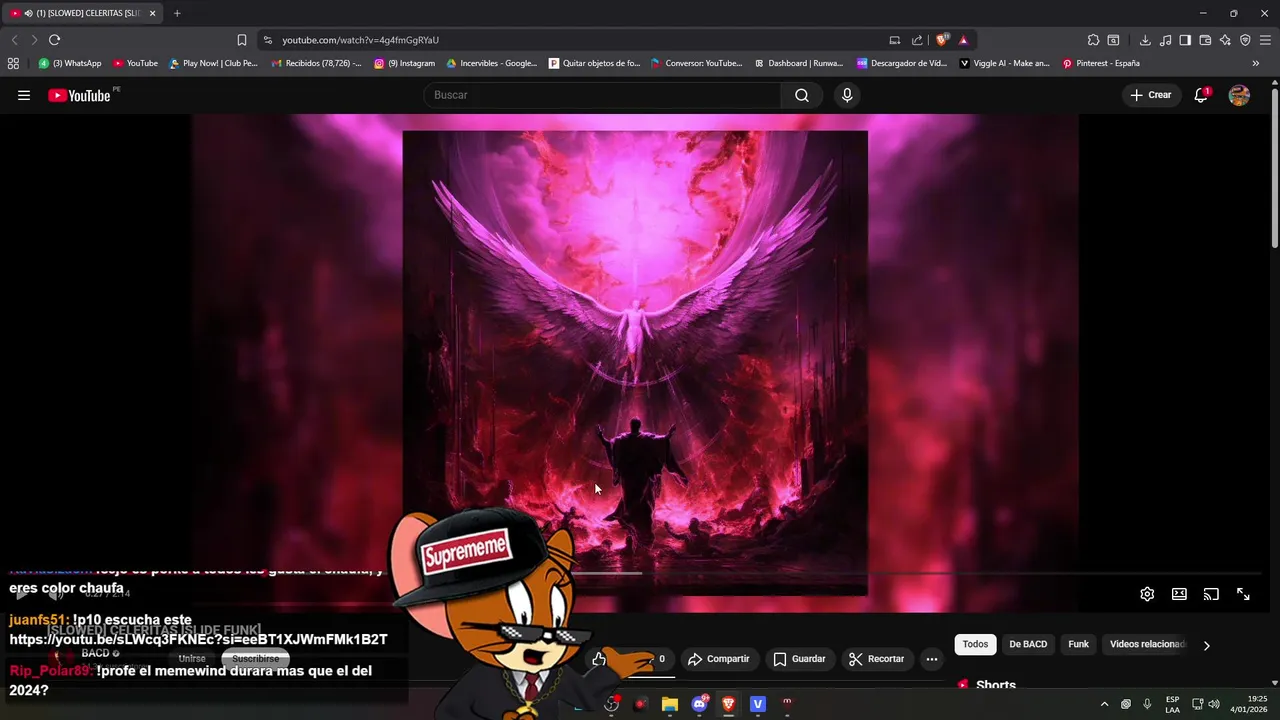Open Instagram bookmark
Screen dimensions: 1280x720
[x=404, y=63]
